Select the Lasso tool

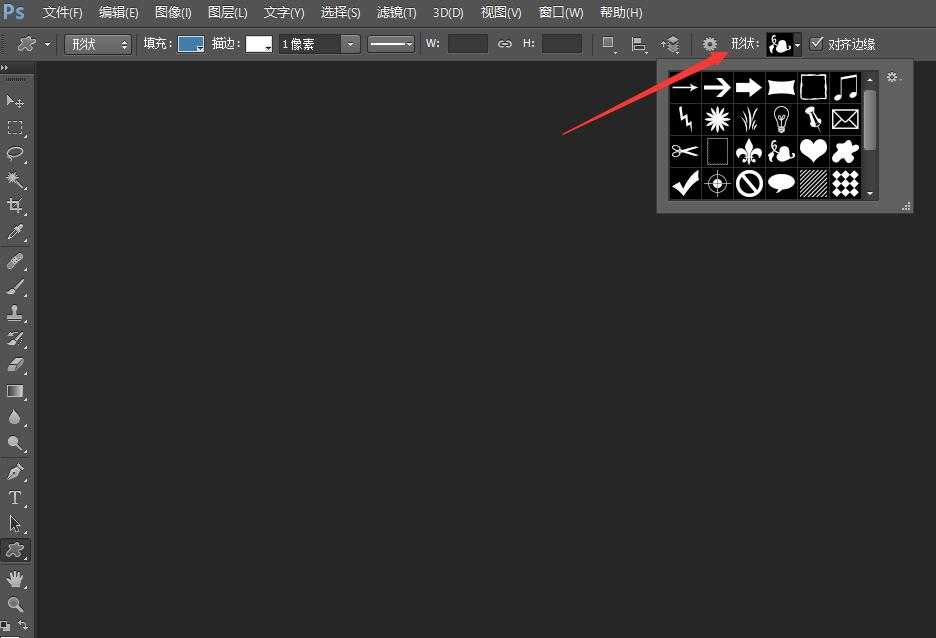(x=15, y=153)
